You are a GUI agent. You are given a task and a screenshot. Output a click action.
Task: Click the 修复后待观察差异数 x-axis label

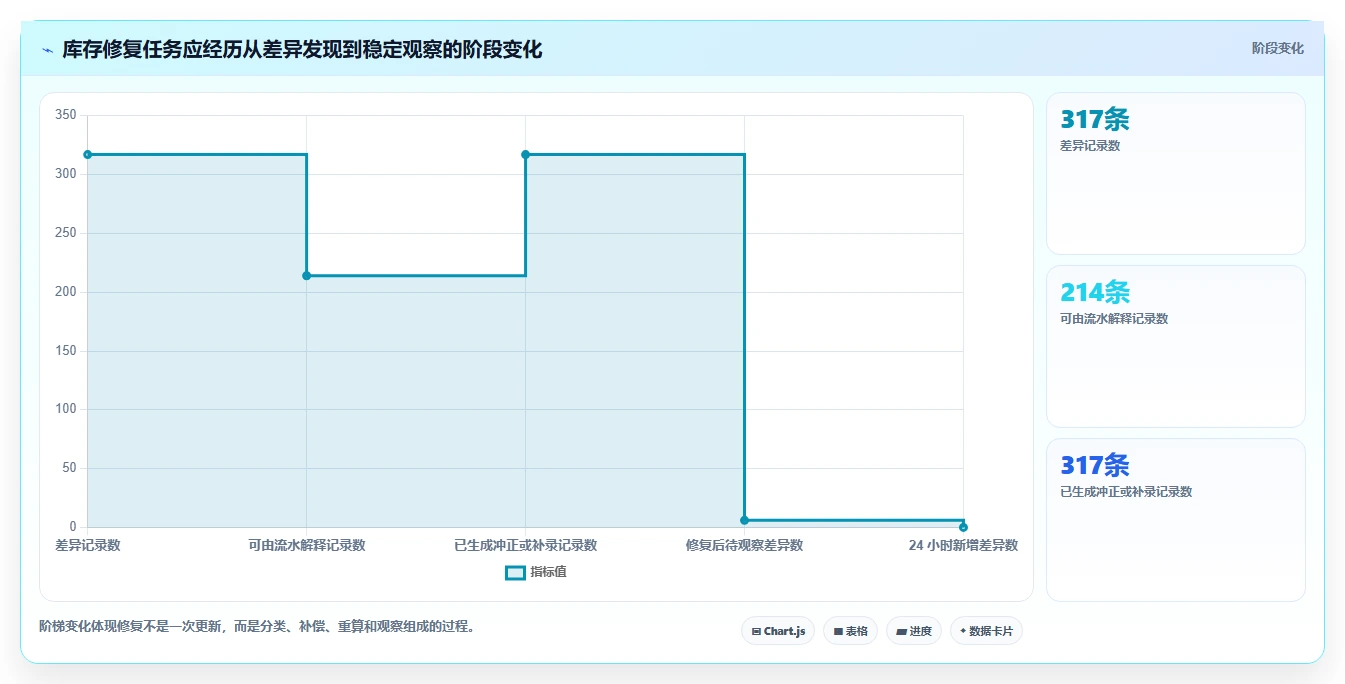click(x=744, y=546)
